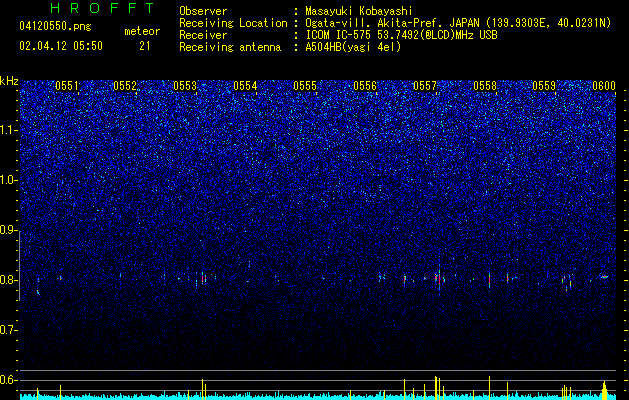Select the 0.9 frequency axis label

tap(9, 230)
